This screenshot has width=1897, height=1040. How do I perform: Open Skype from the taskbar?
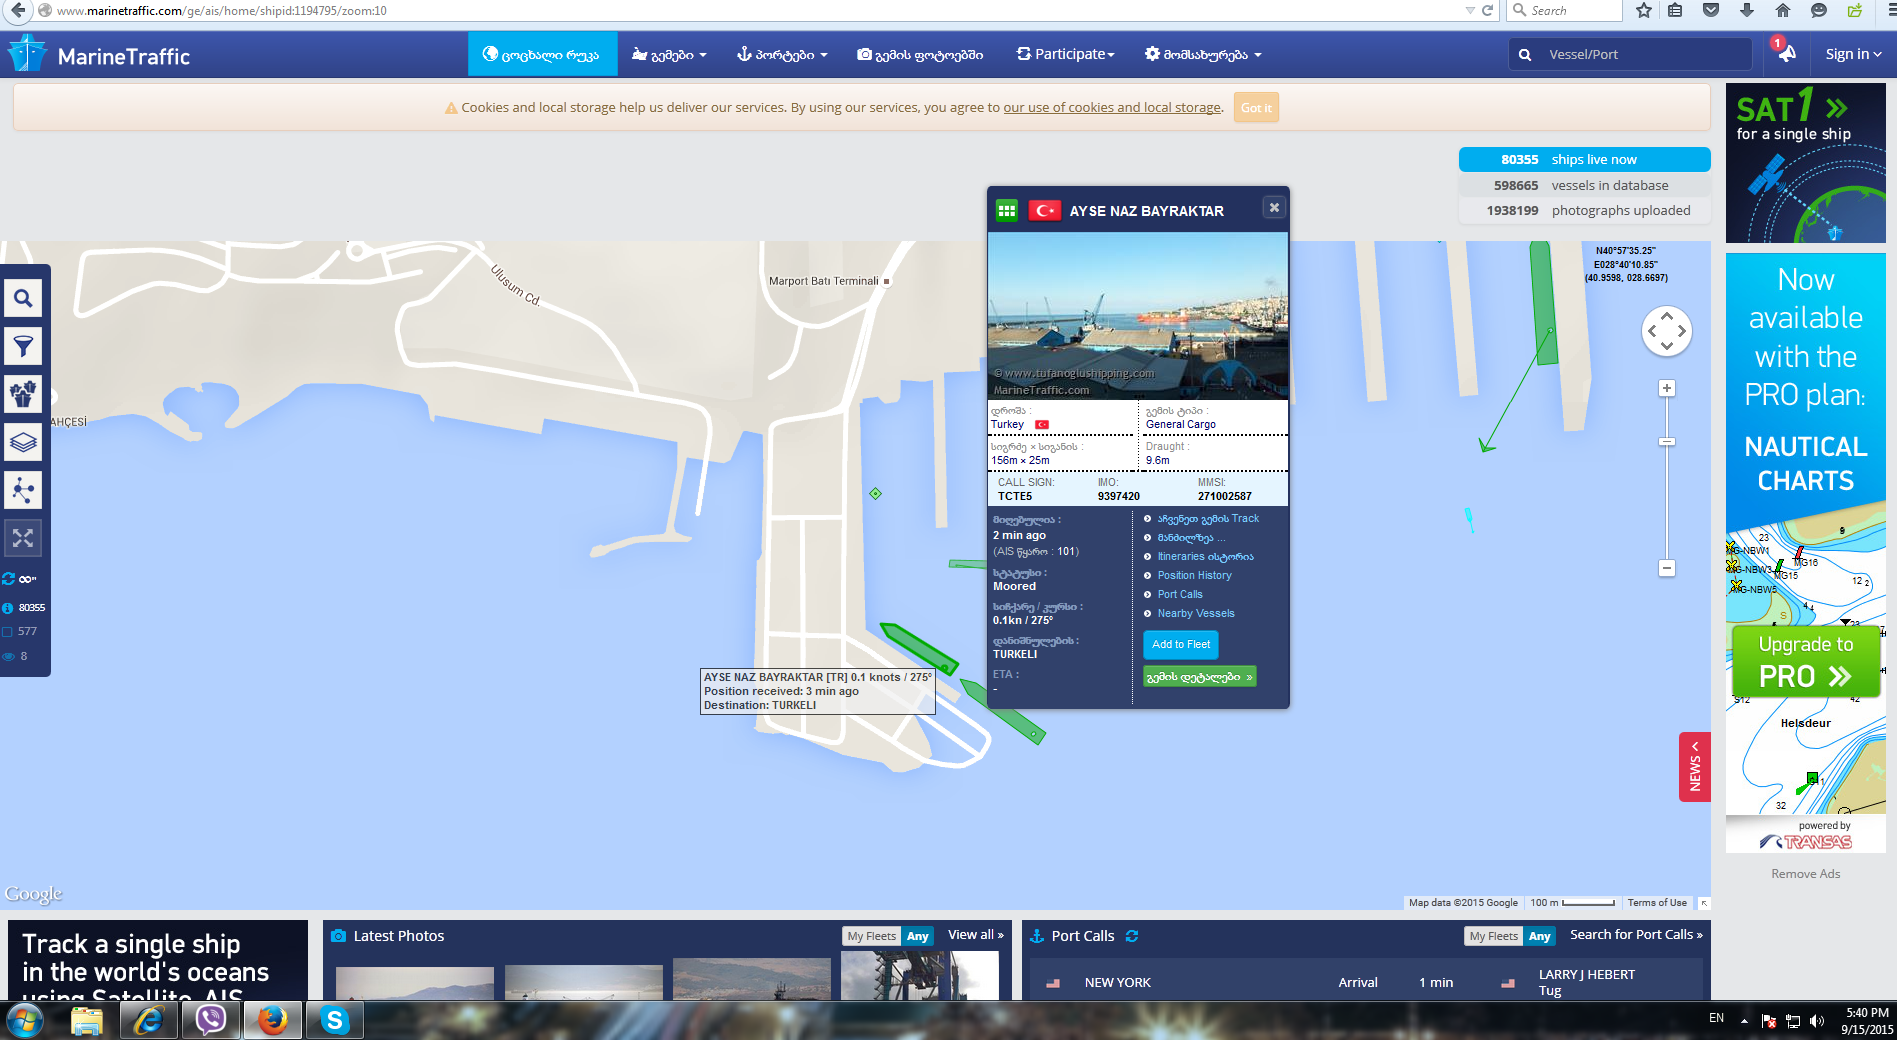334,1020
